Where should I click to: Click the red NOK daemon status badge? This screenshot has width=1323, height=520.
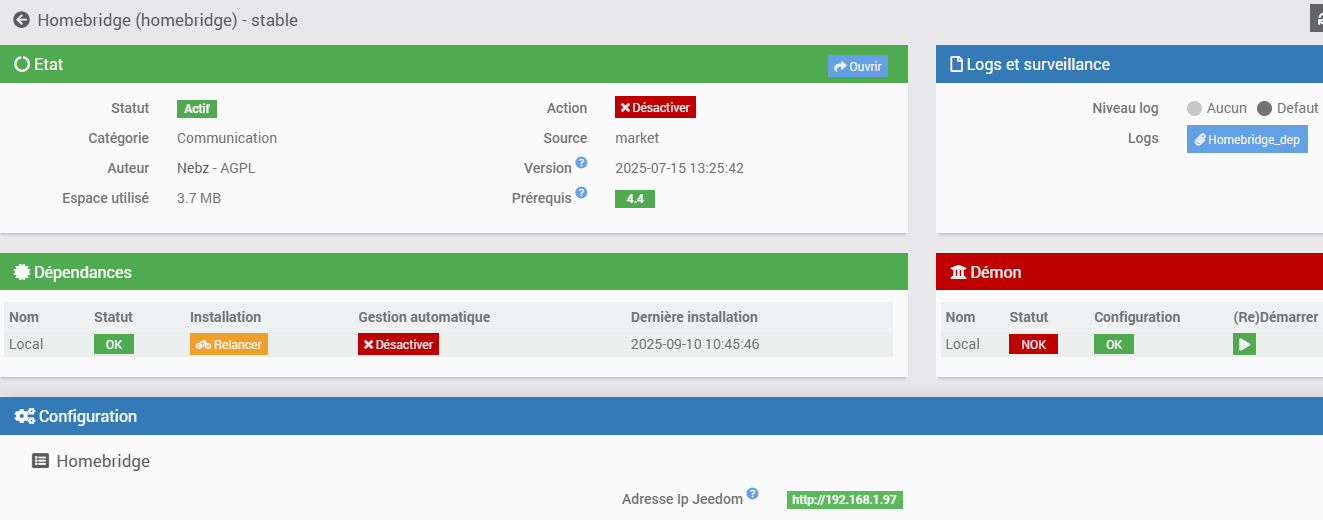pyautogui.click(x=1033, y=344)
